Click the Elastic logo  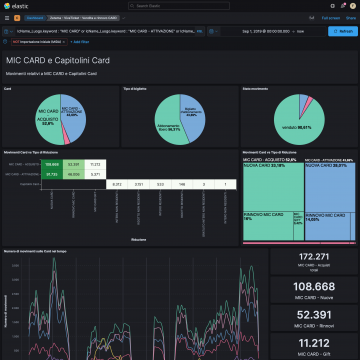[x=16, y=6]
